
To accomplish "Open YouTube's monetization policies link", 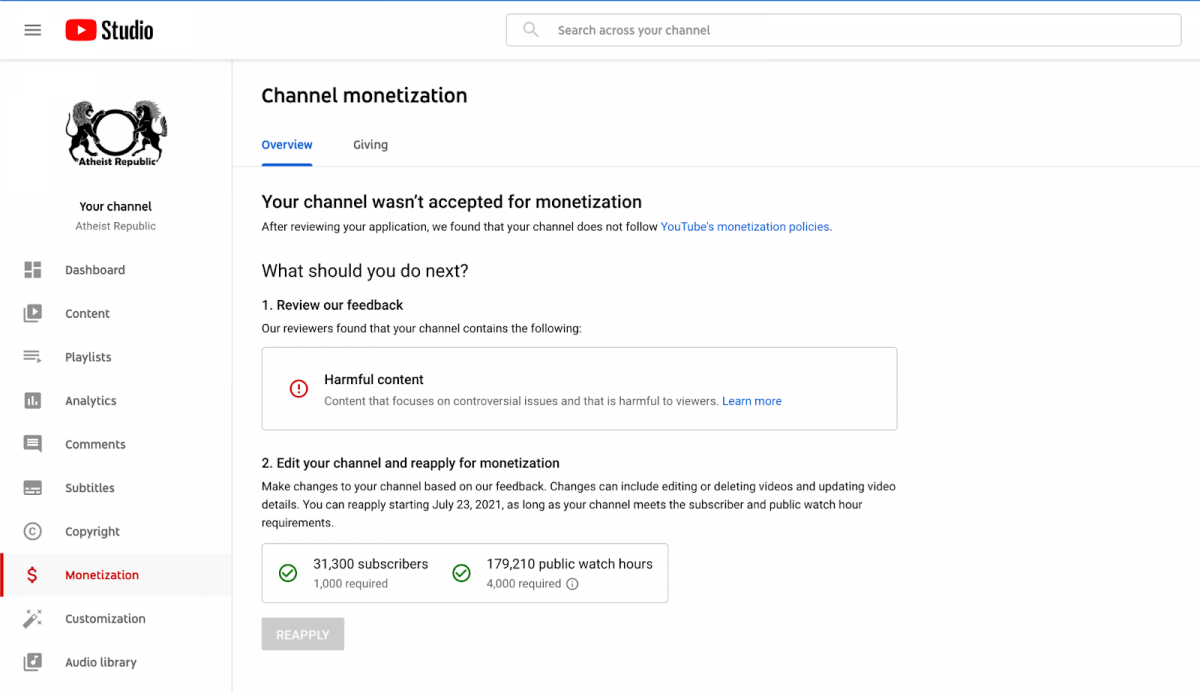I will [x=745, y=227].
